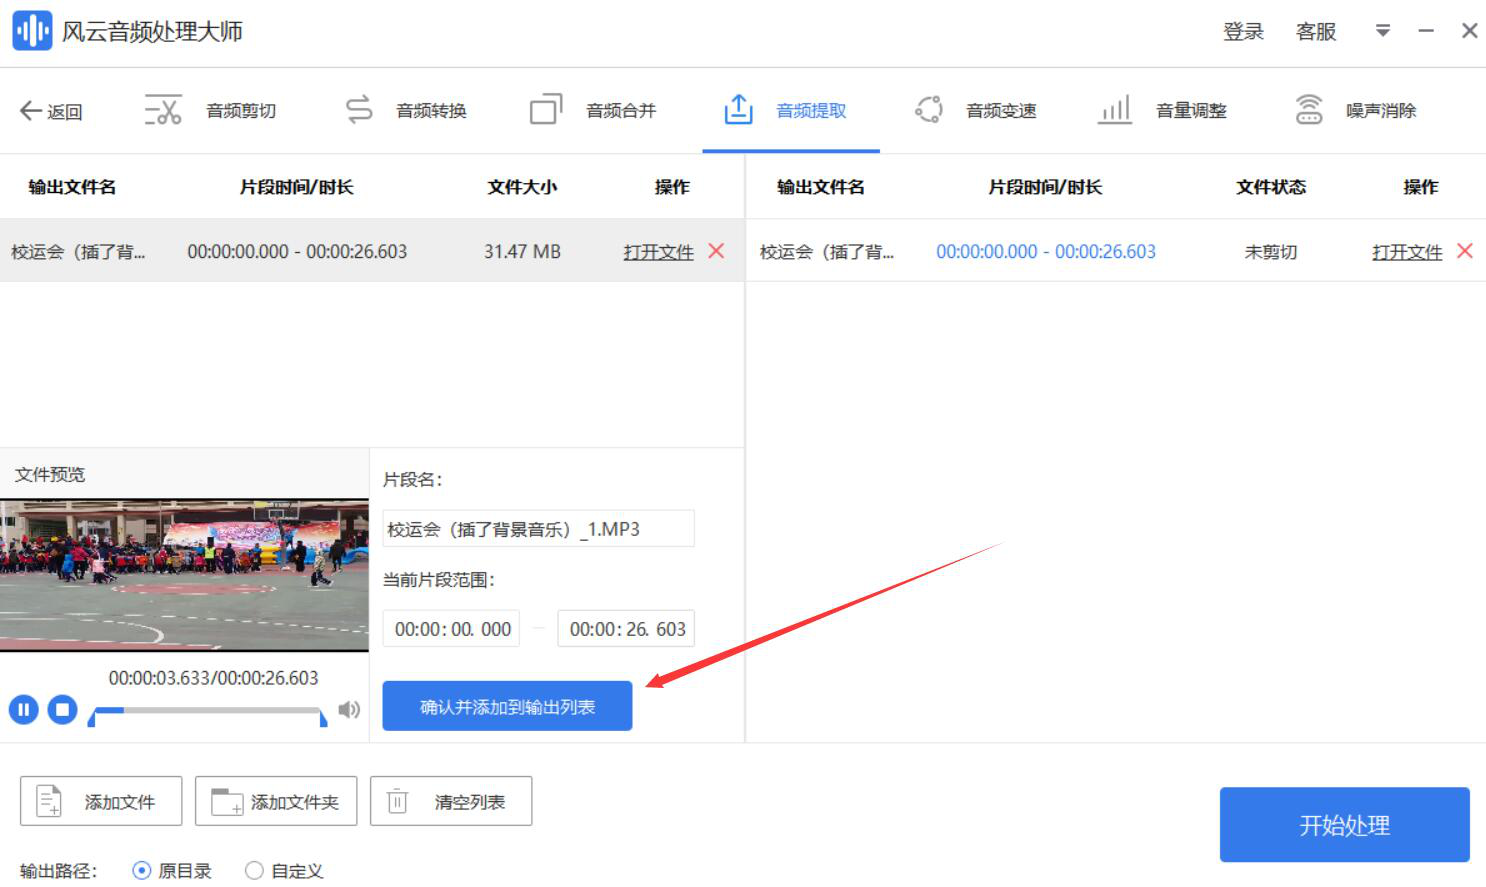
Task: Click the 未剪切 file status cell
Action: coord(1271,252)
